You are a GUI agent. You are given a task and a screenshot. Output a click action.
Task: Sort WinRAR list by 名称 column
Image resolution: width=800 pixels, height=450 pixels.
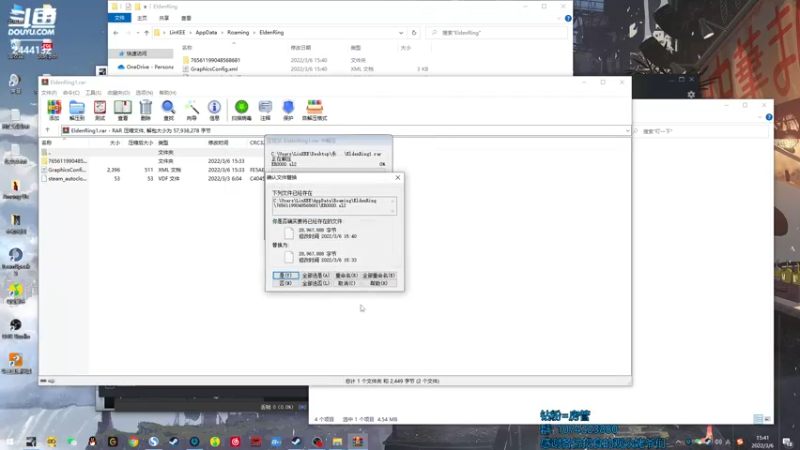click(x=46, y=143)
